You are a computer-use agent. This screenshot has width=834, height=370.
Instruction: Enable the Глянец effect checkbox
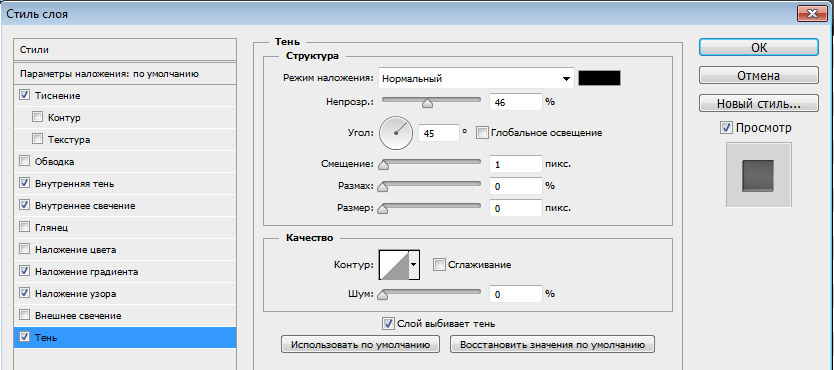pyautogui.click(x=24, y=228)
